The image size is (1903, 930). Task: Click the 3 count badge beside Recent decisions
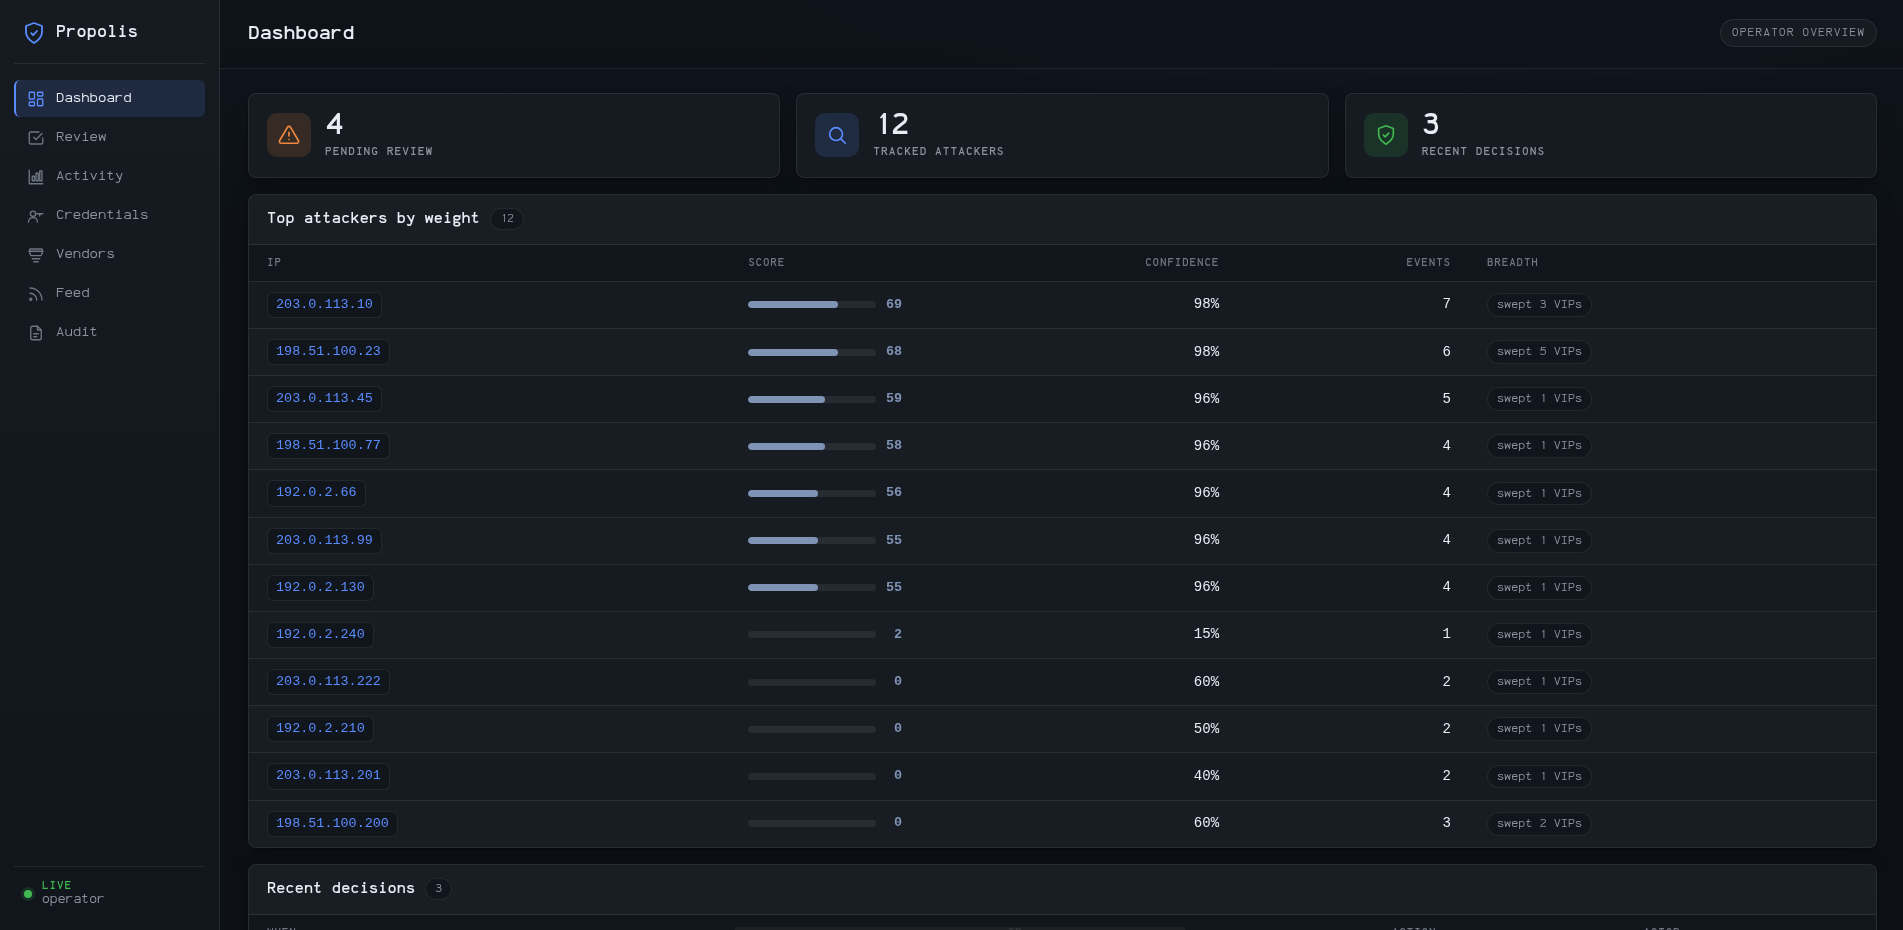click(x=438, y=889)
